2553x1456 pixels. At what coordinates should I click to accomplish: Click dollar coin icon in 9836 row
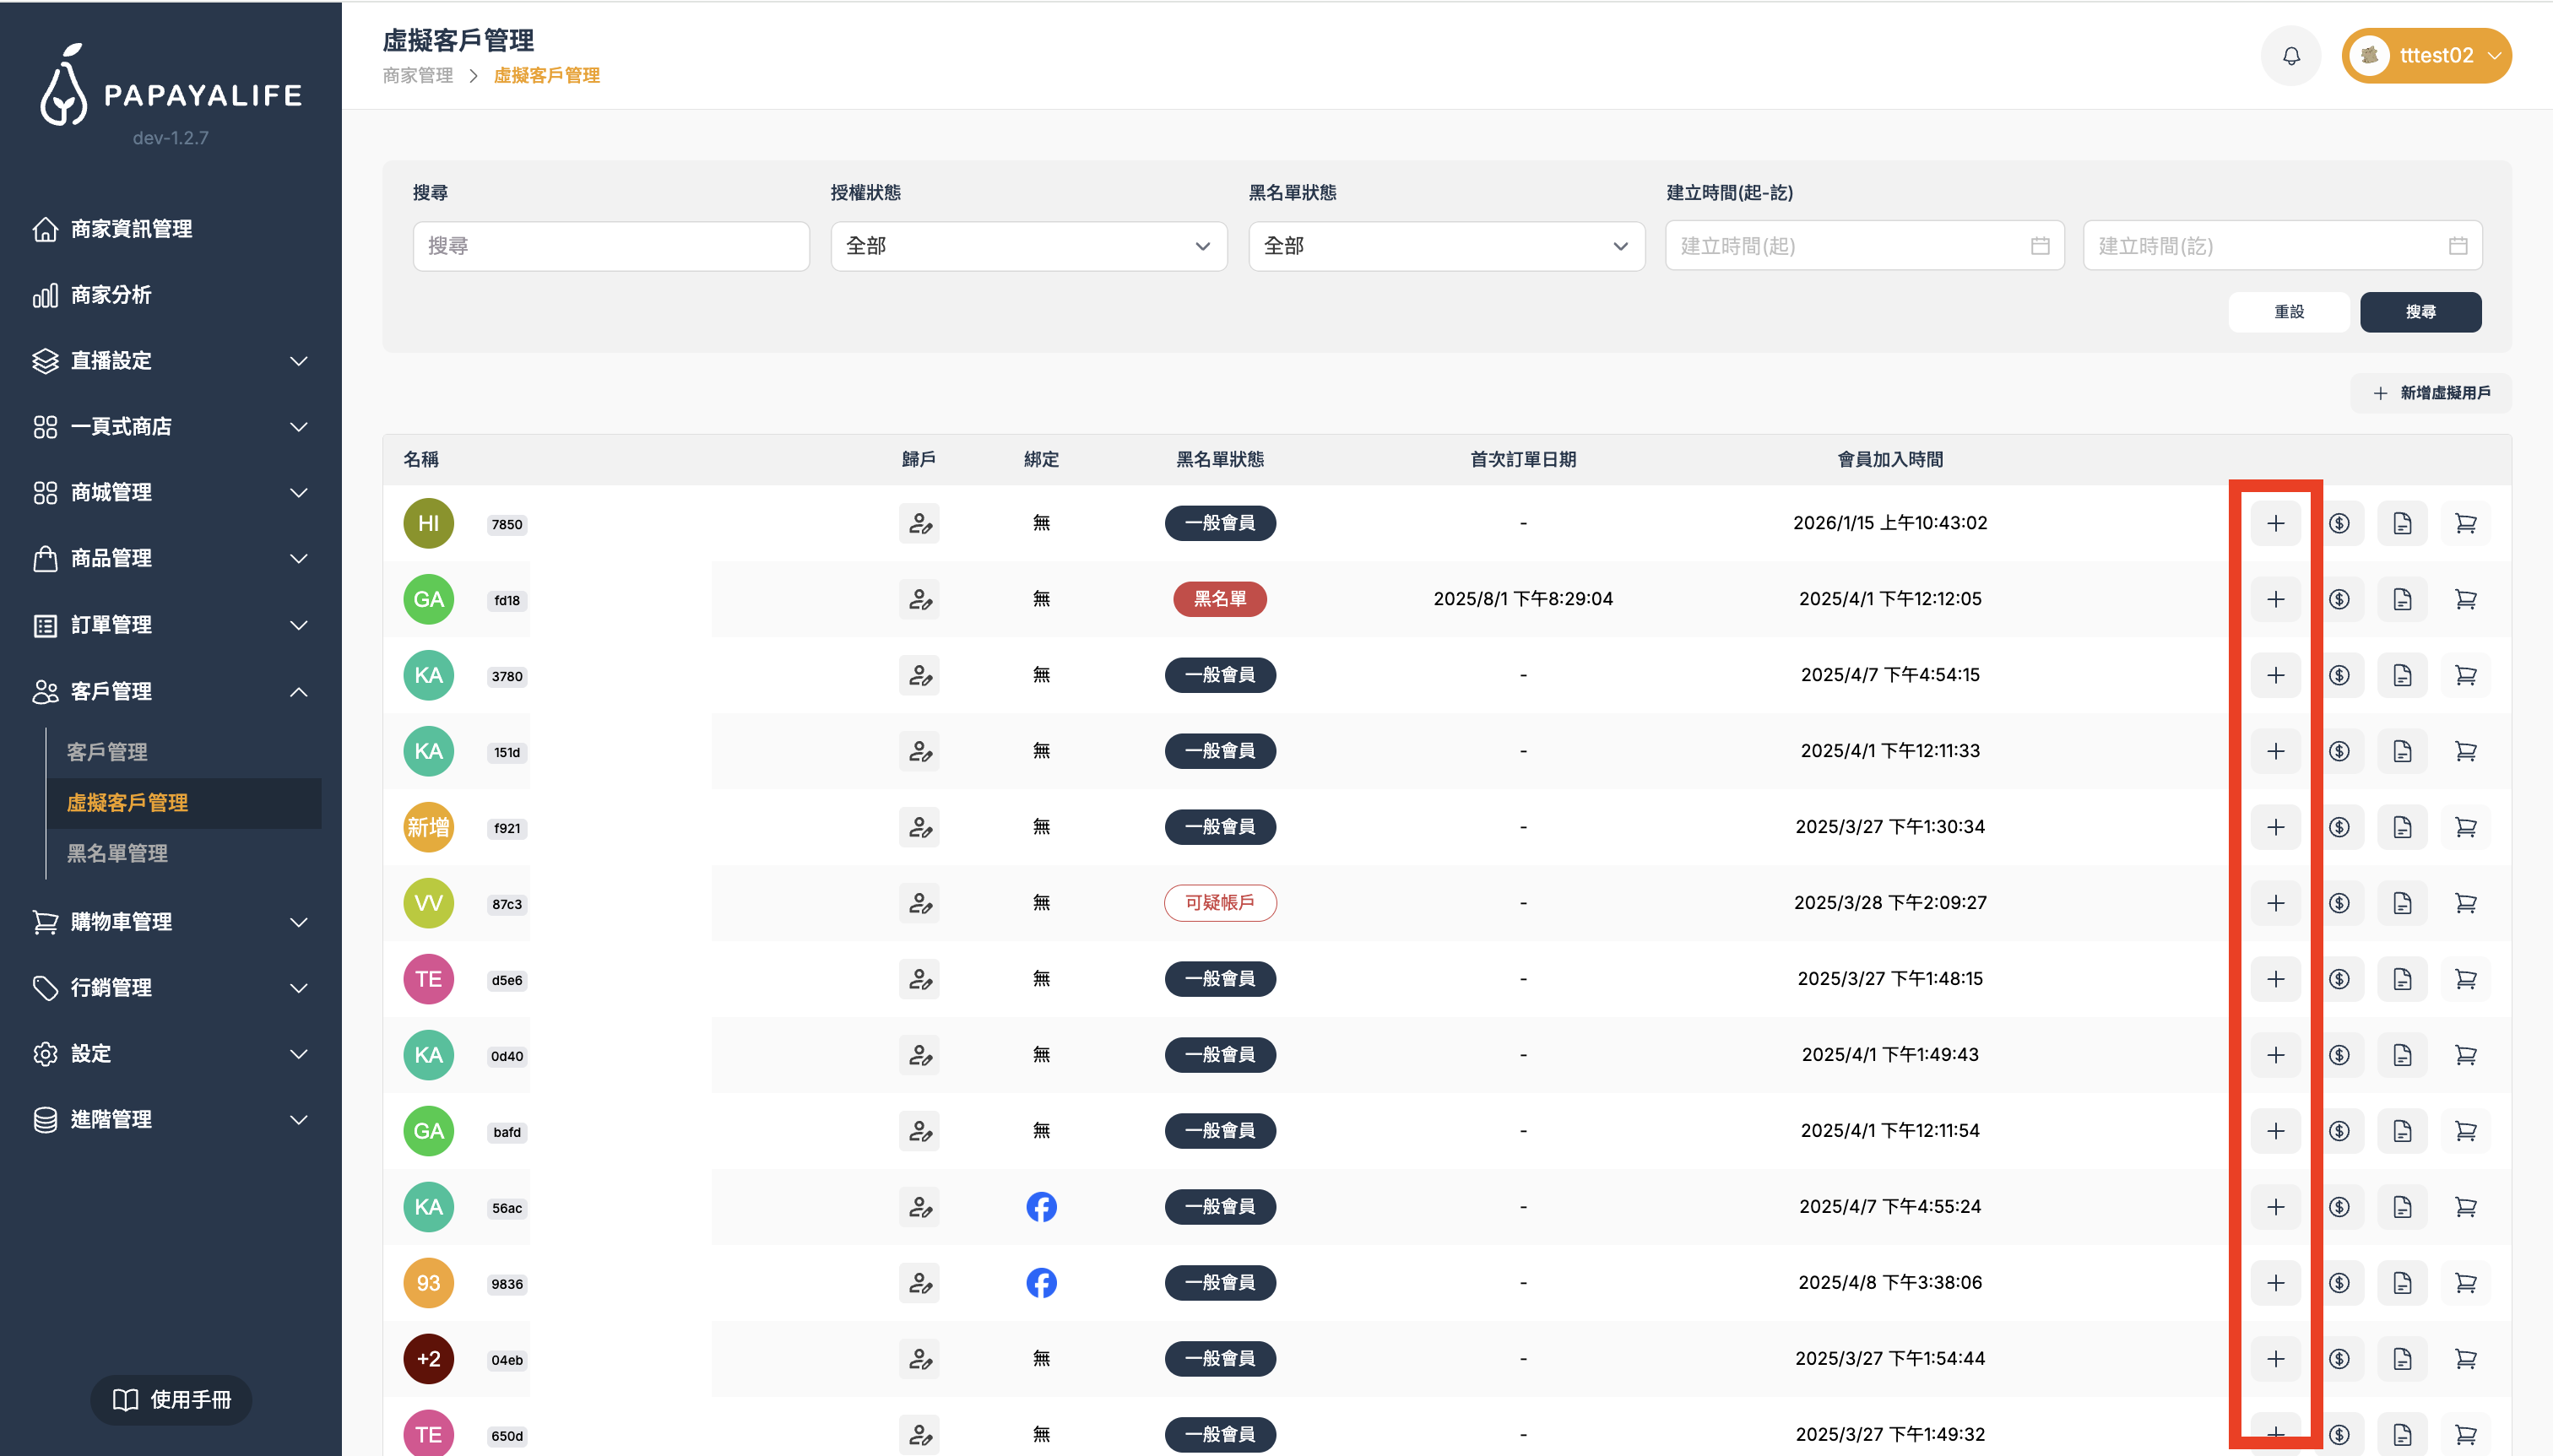point(2338,1283)
